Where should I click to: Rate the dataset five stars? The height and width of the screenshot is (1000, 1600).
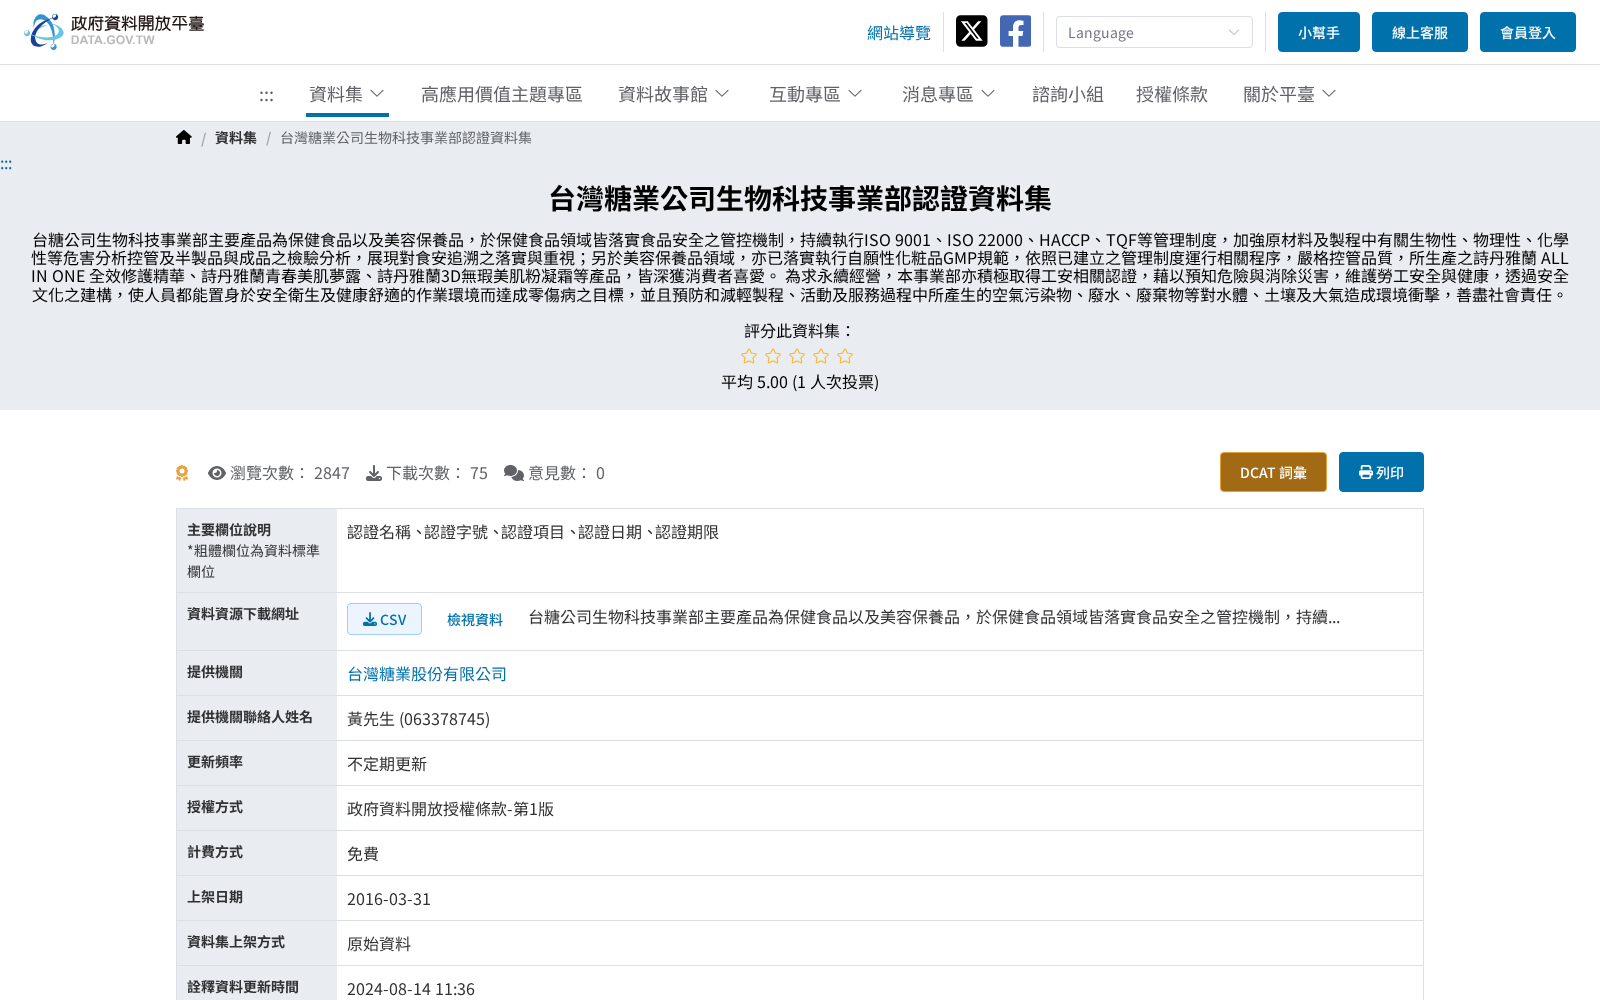click(x=845, y=356)
